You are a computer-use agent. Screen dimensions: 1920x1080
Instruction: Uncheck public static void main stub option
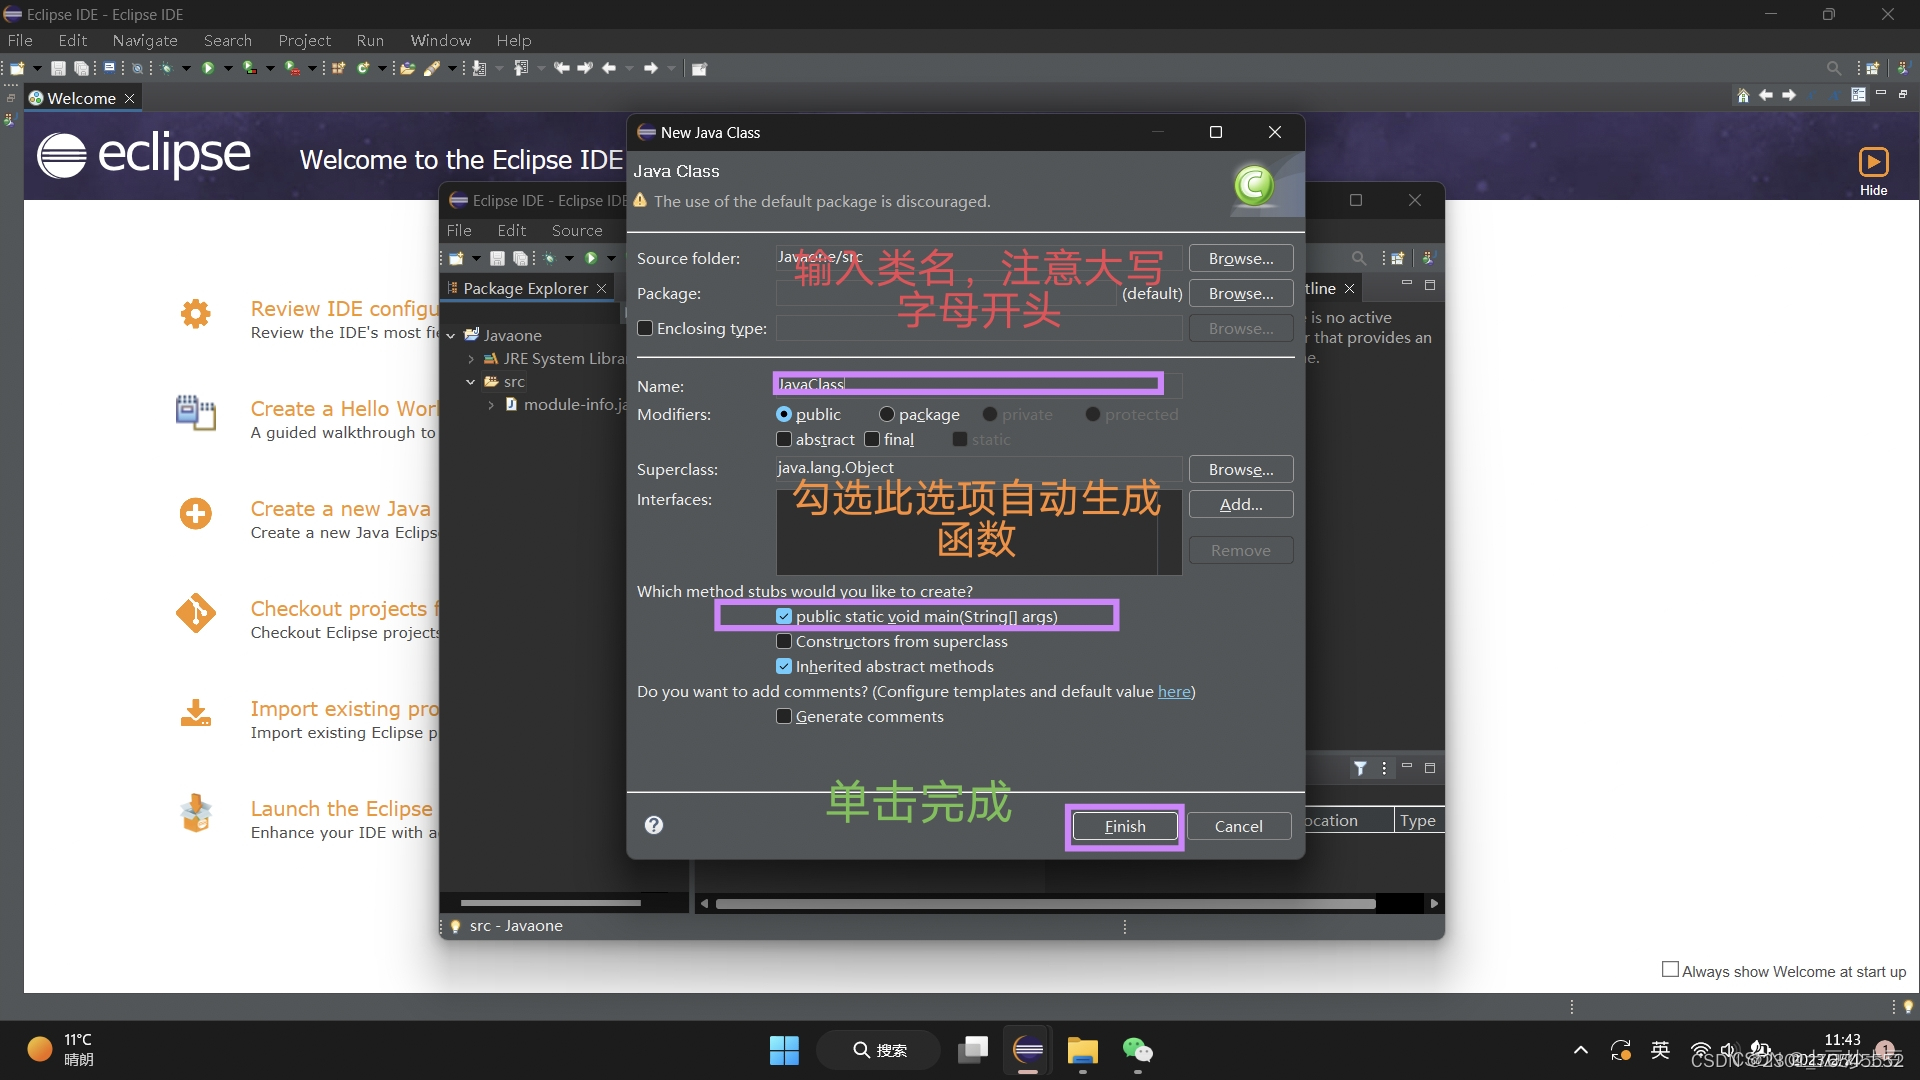tap(784, 616)
